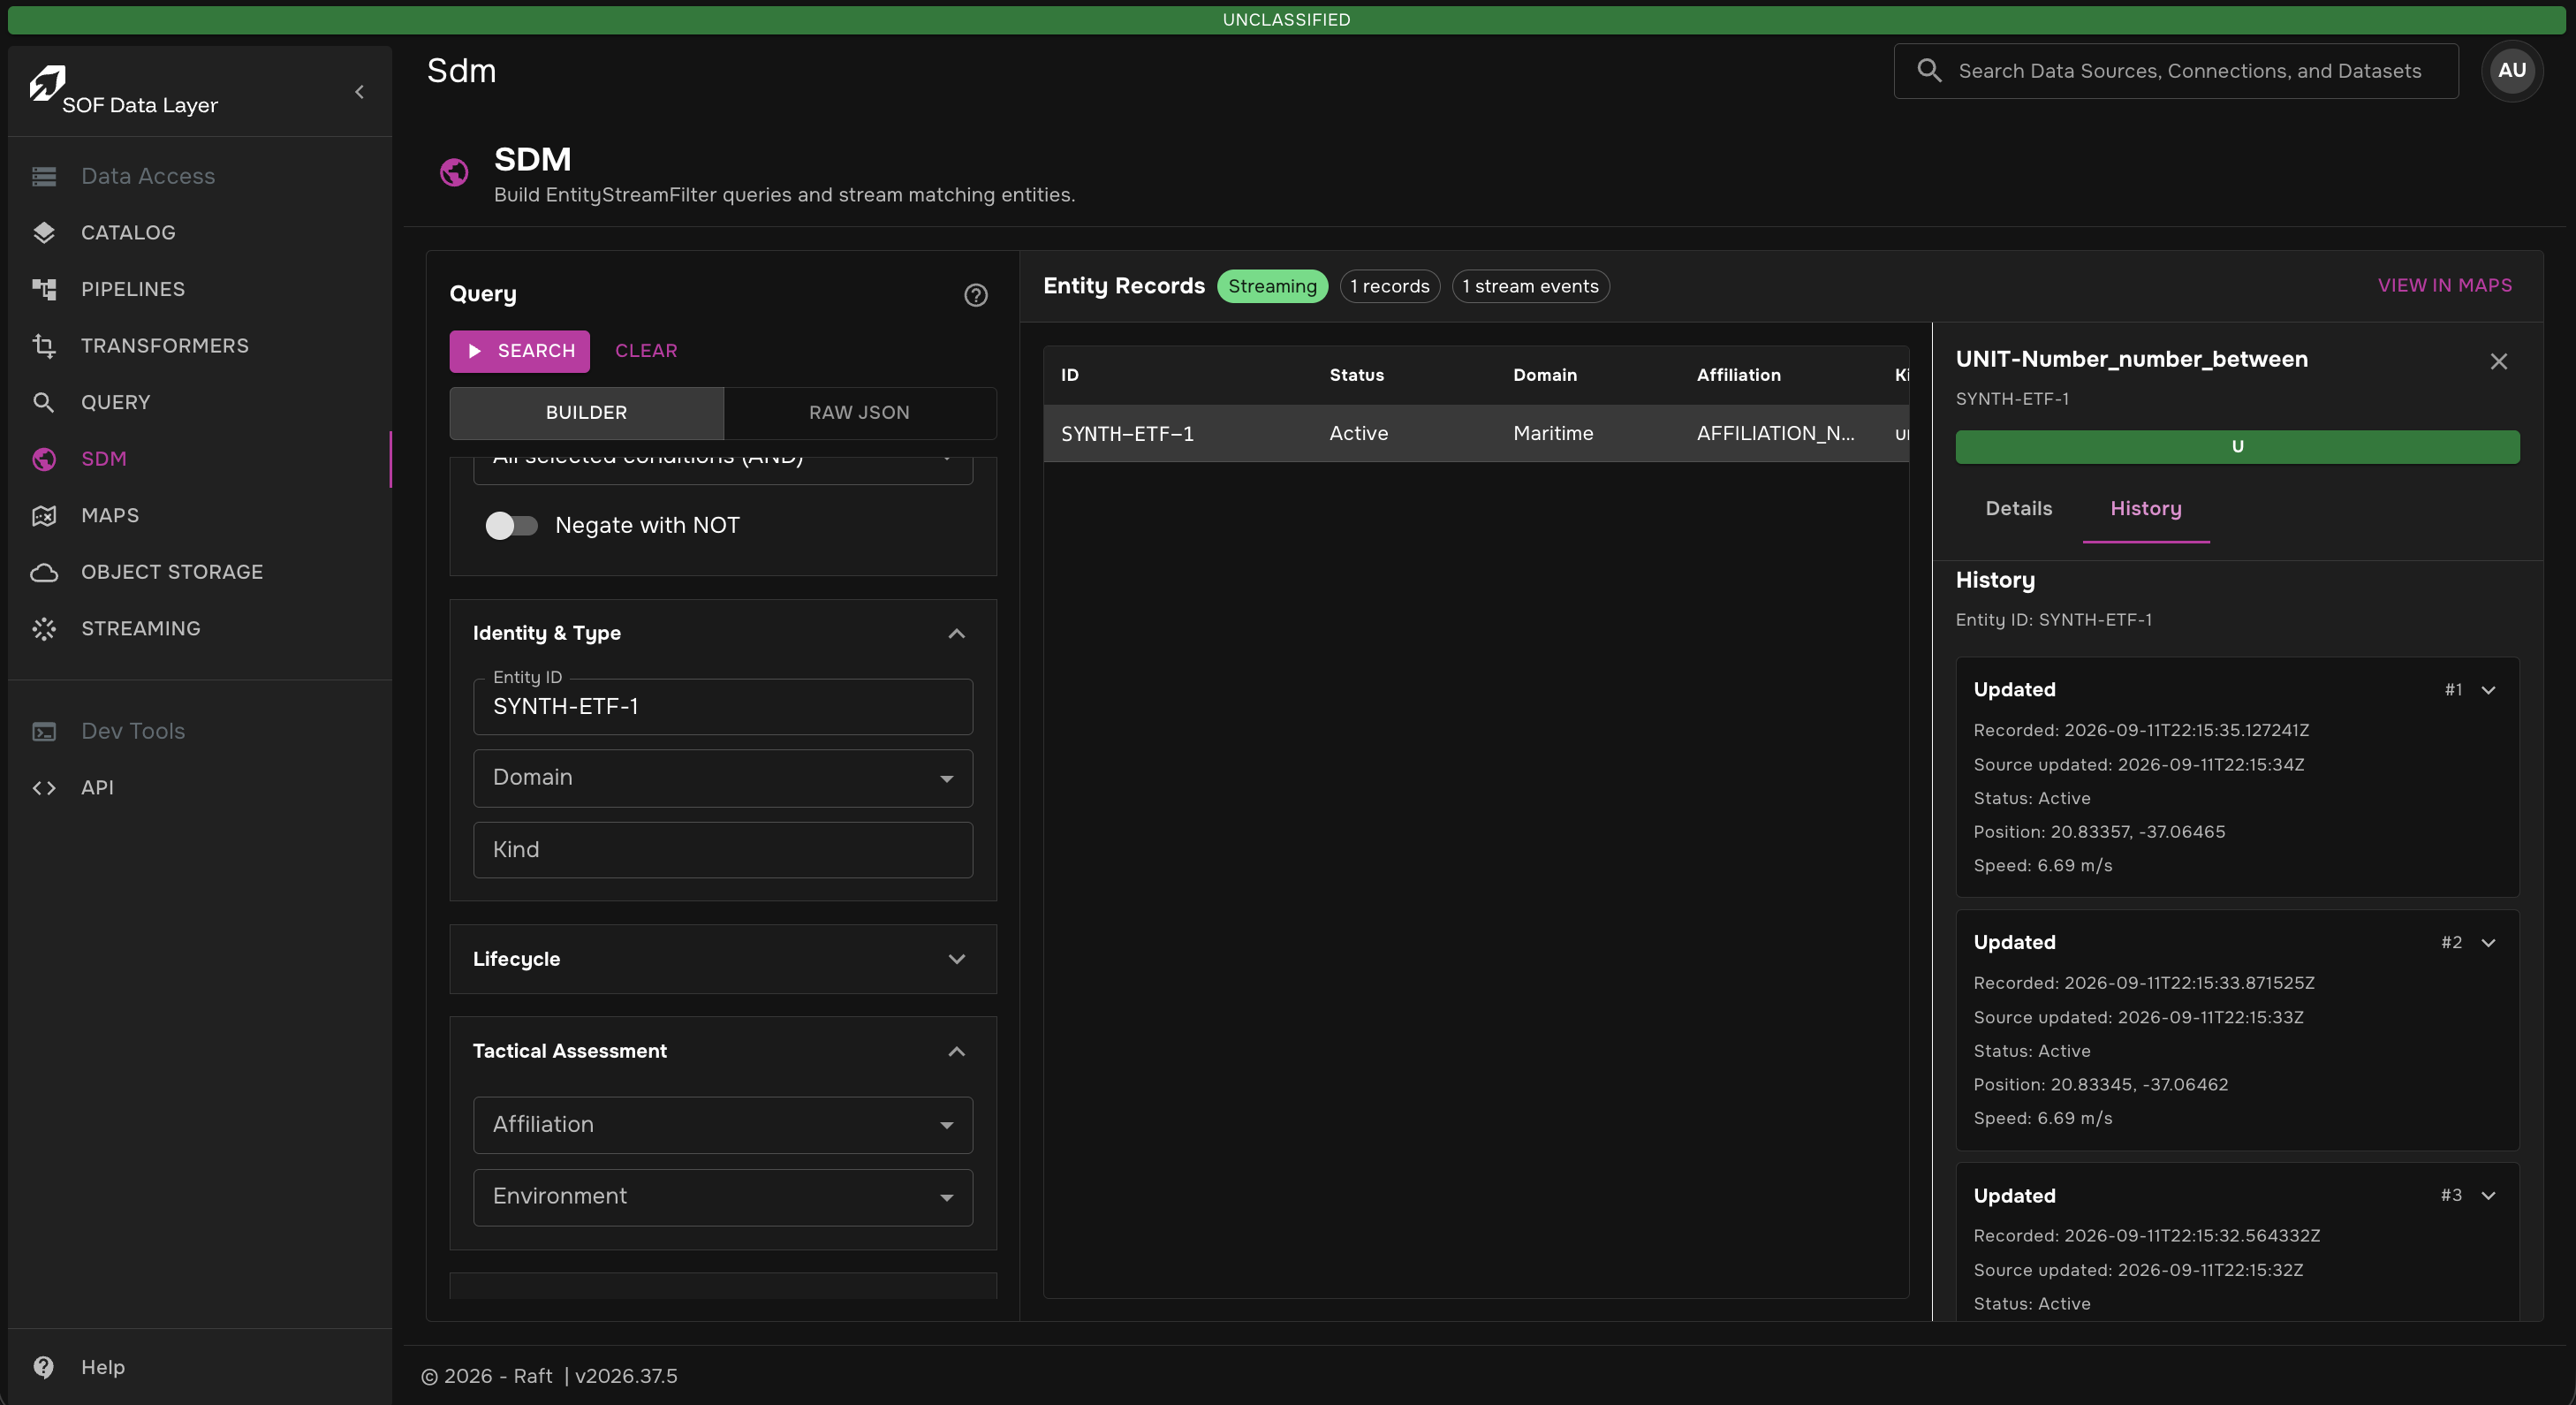
Task: Run the query with SEARCH button
Action: pyautogui.click(x=519, y=351)
